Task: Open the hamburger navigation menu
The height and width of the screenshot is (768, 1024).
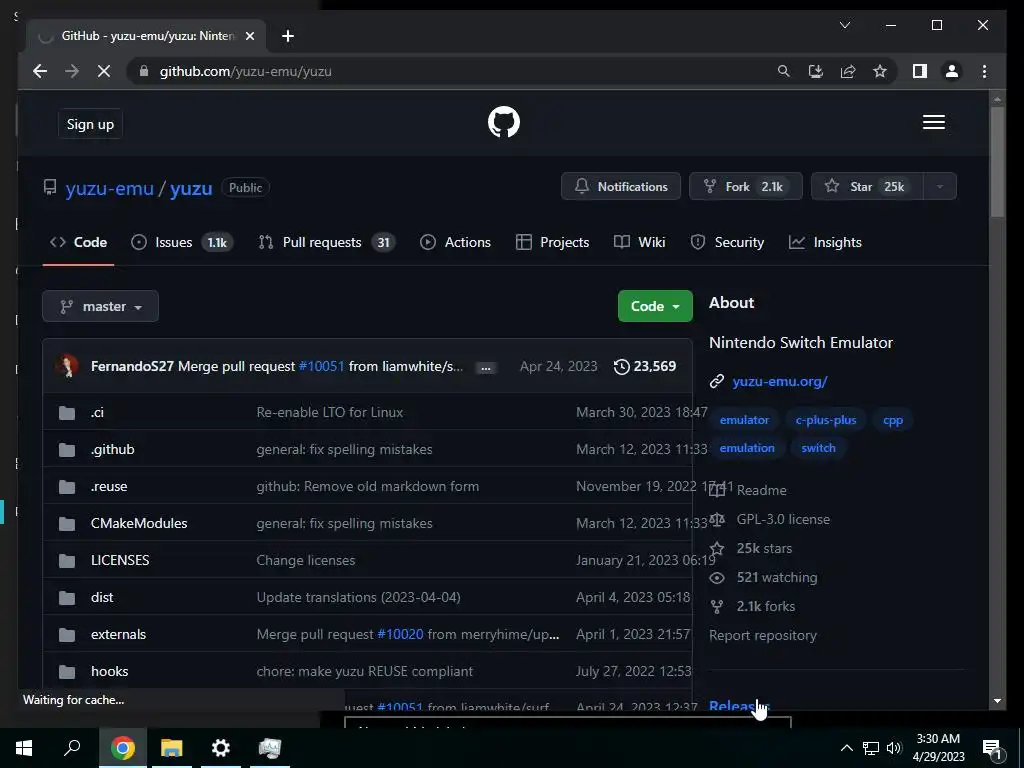Action: coord(933,122)
